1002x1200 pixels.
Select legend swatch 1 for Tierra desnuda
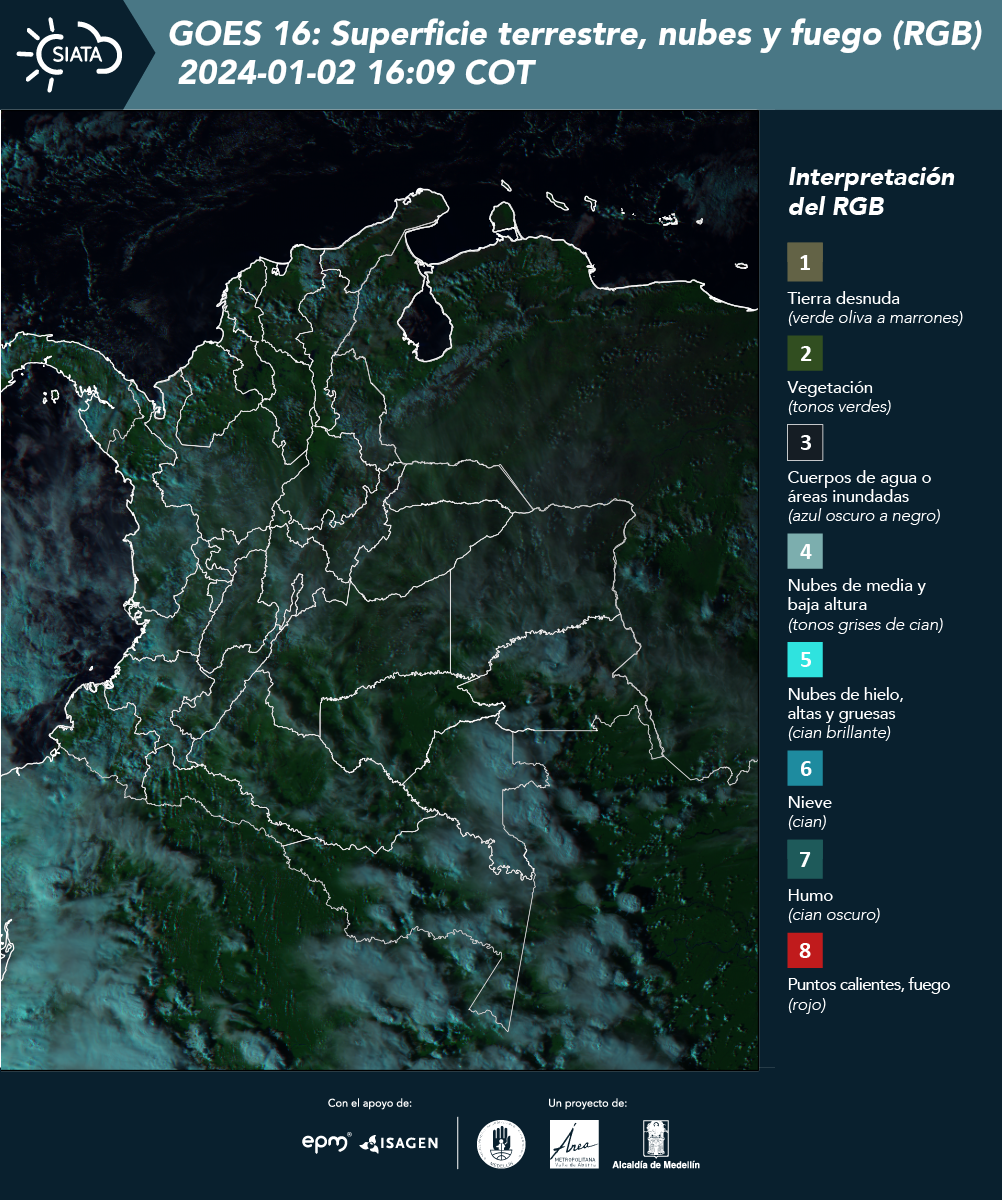(x=805, y=263)
